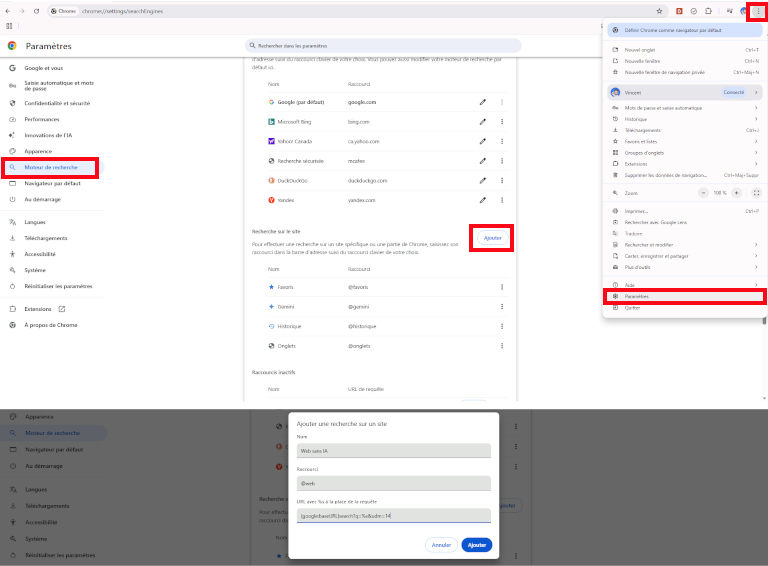This screenshot has width=768, height=566.
Task: Click Ajouter next to Recherche sur le site
Action: click(x=492, y=238)
